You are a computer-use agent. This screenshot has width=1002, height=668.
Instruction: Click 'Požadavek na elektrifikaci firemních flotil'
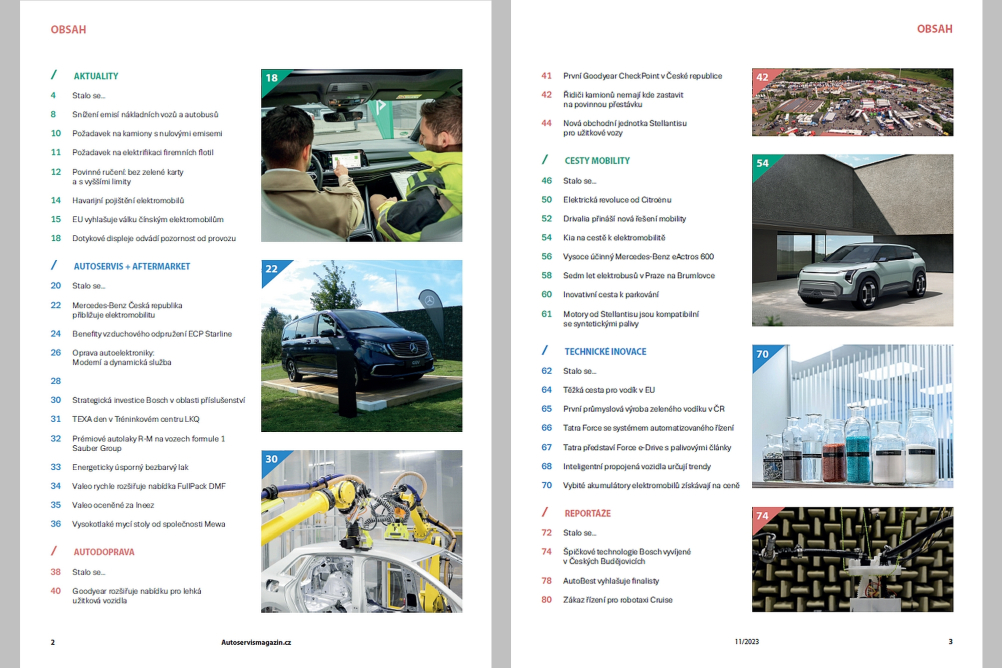(x=143, y=153)
